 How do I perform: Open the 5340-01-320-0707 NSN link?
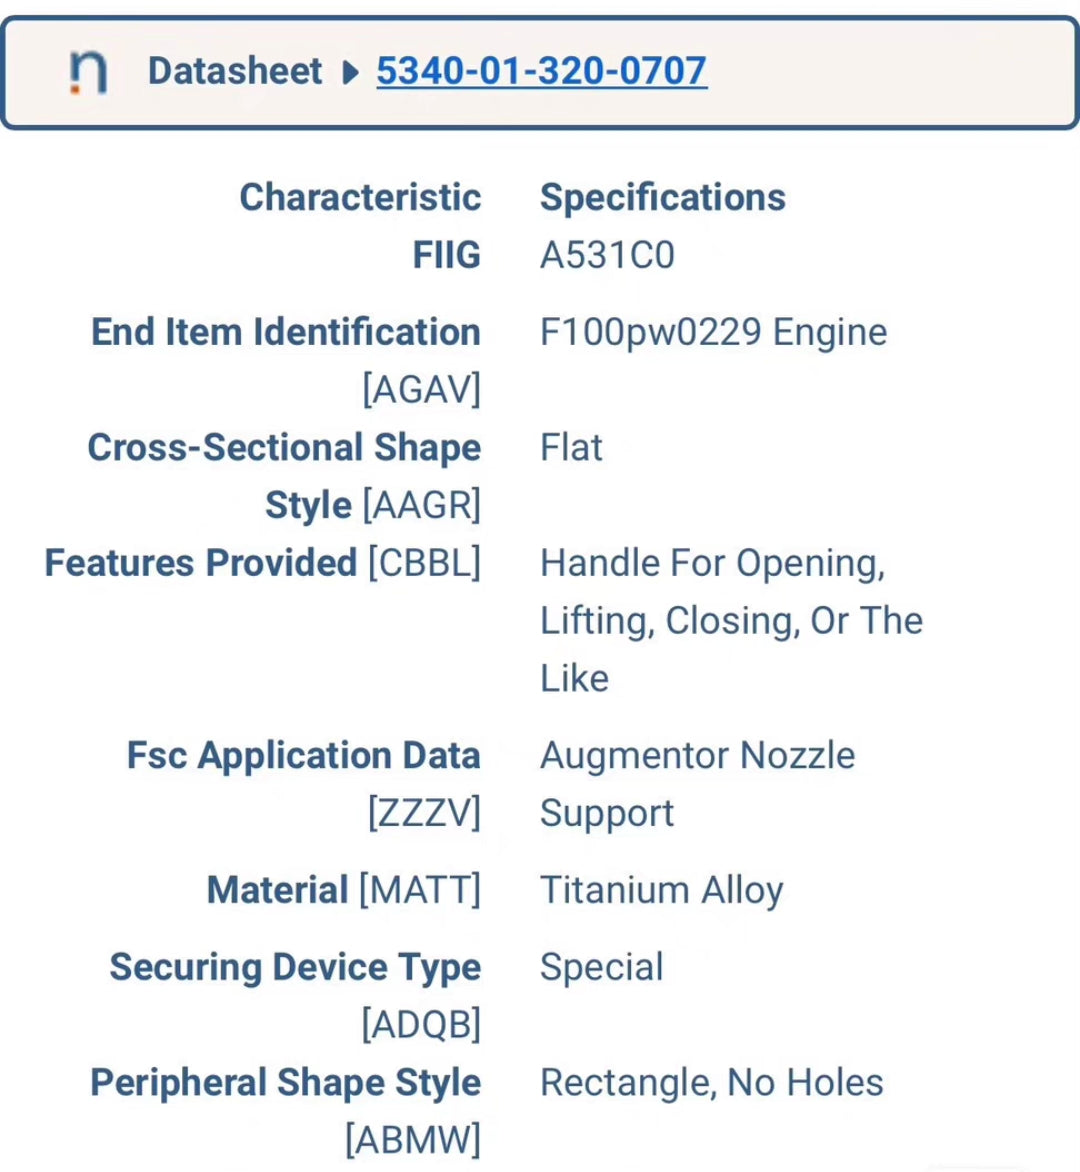[x=541, y=71]
